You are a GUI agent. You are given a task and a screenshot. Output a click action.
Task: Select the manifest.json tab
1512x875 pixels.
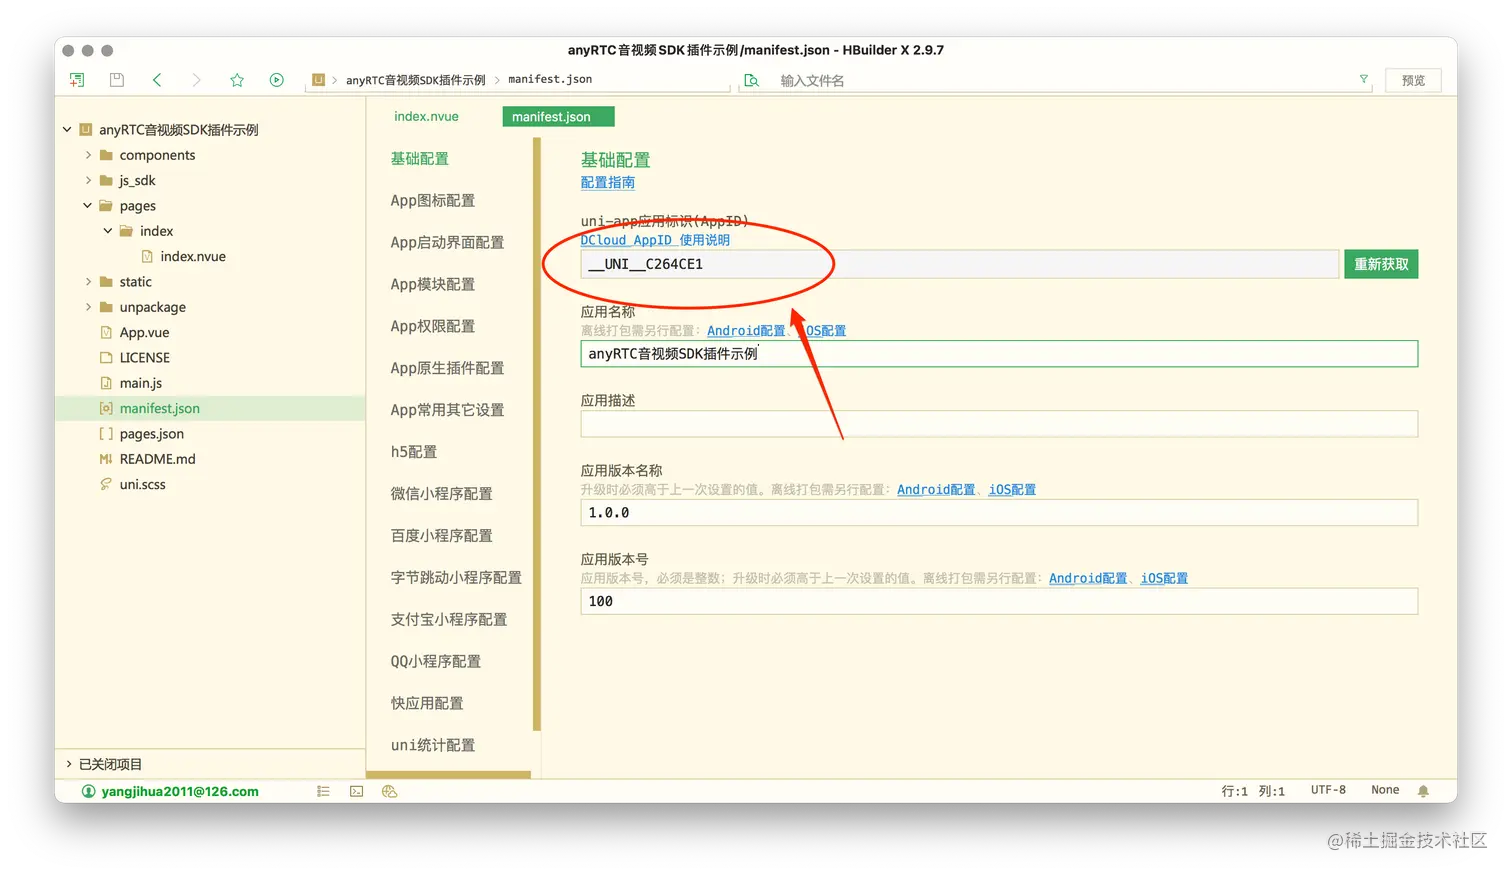(558, 117)
